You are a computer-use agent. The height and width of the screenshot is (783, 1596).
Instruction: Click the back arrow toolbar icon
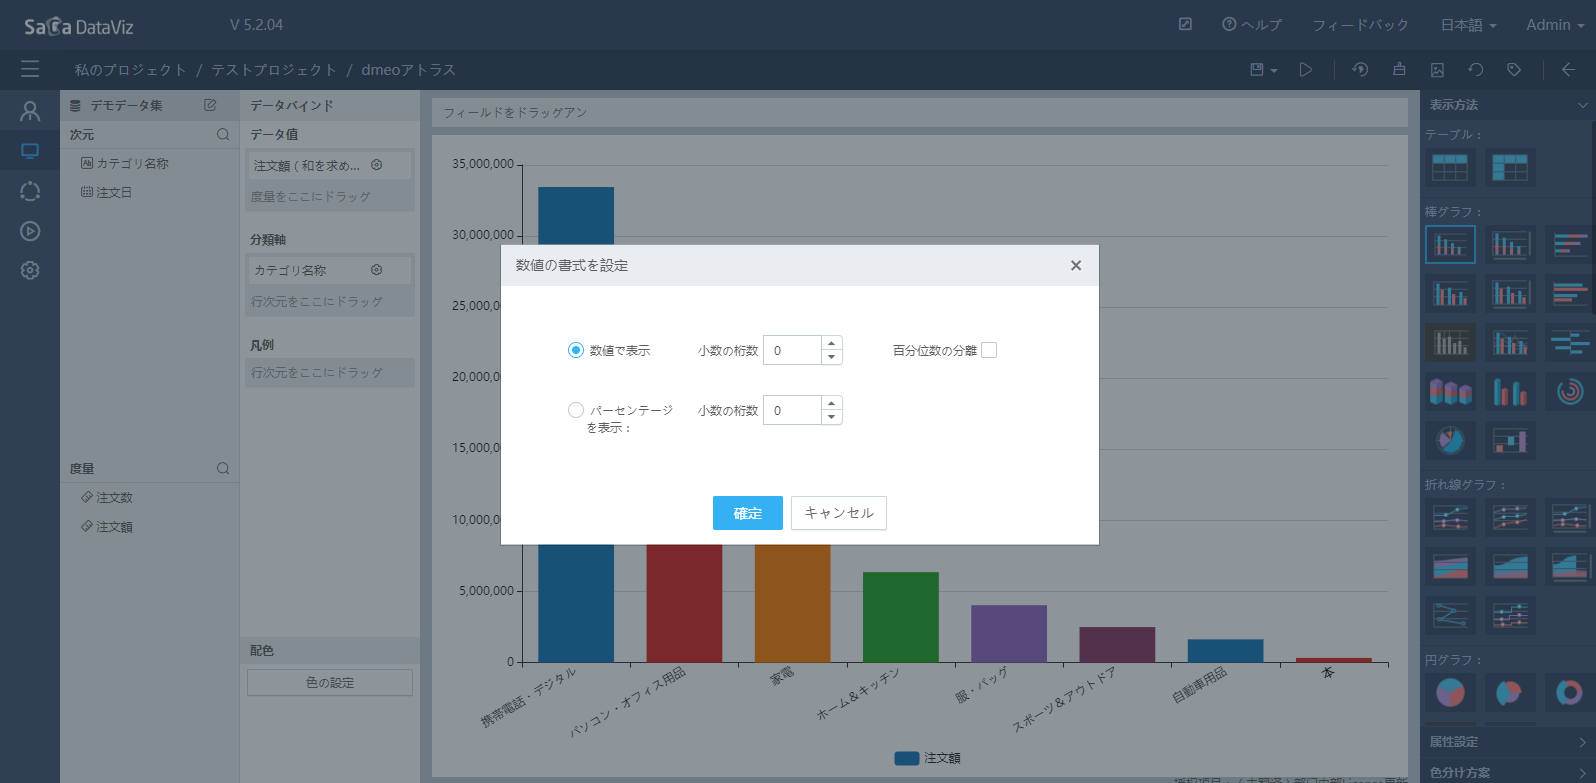1568,70
